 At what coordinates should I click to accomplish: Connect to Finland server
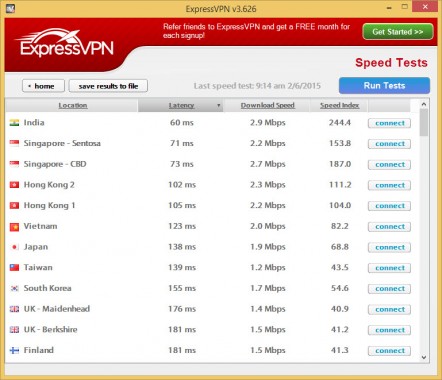tap(389, 351)
